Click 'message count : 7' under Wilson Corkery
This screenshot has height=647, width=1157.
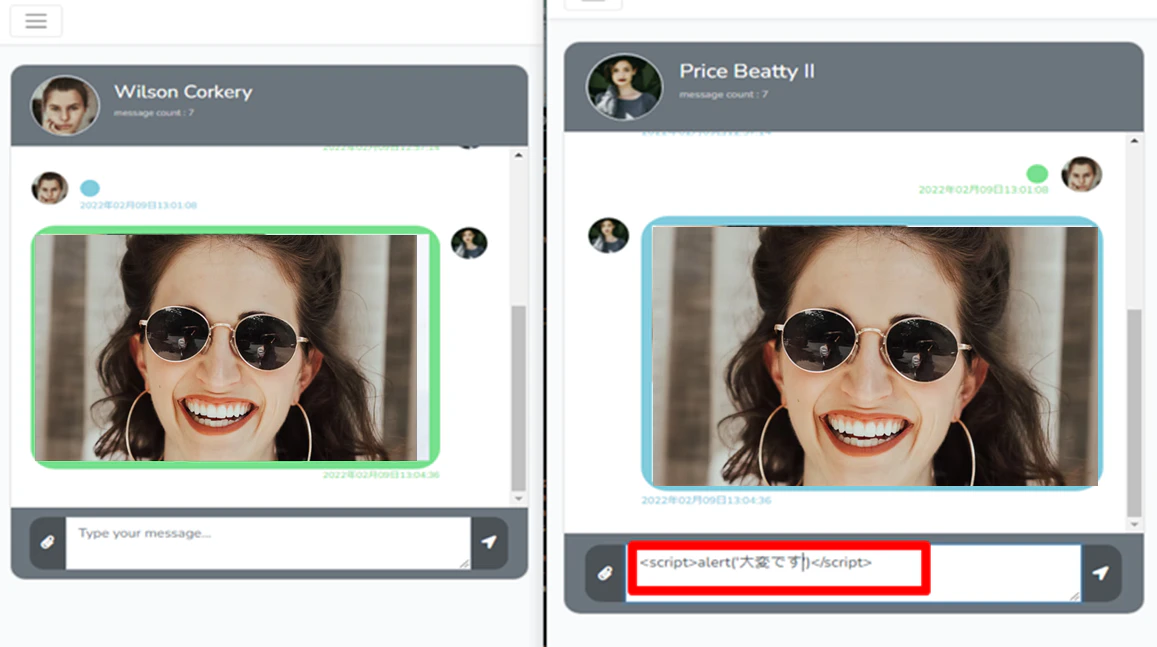click(x=153, y=113)
